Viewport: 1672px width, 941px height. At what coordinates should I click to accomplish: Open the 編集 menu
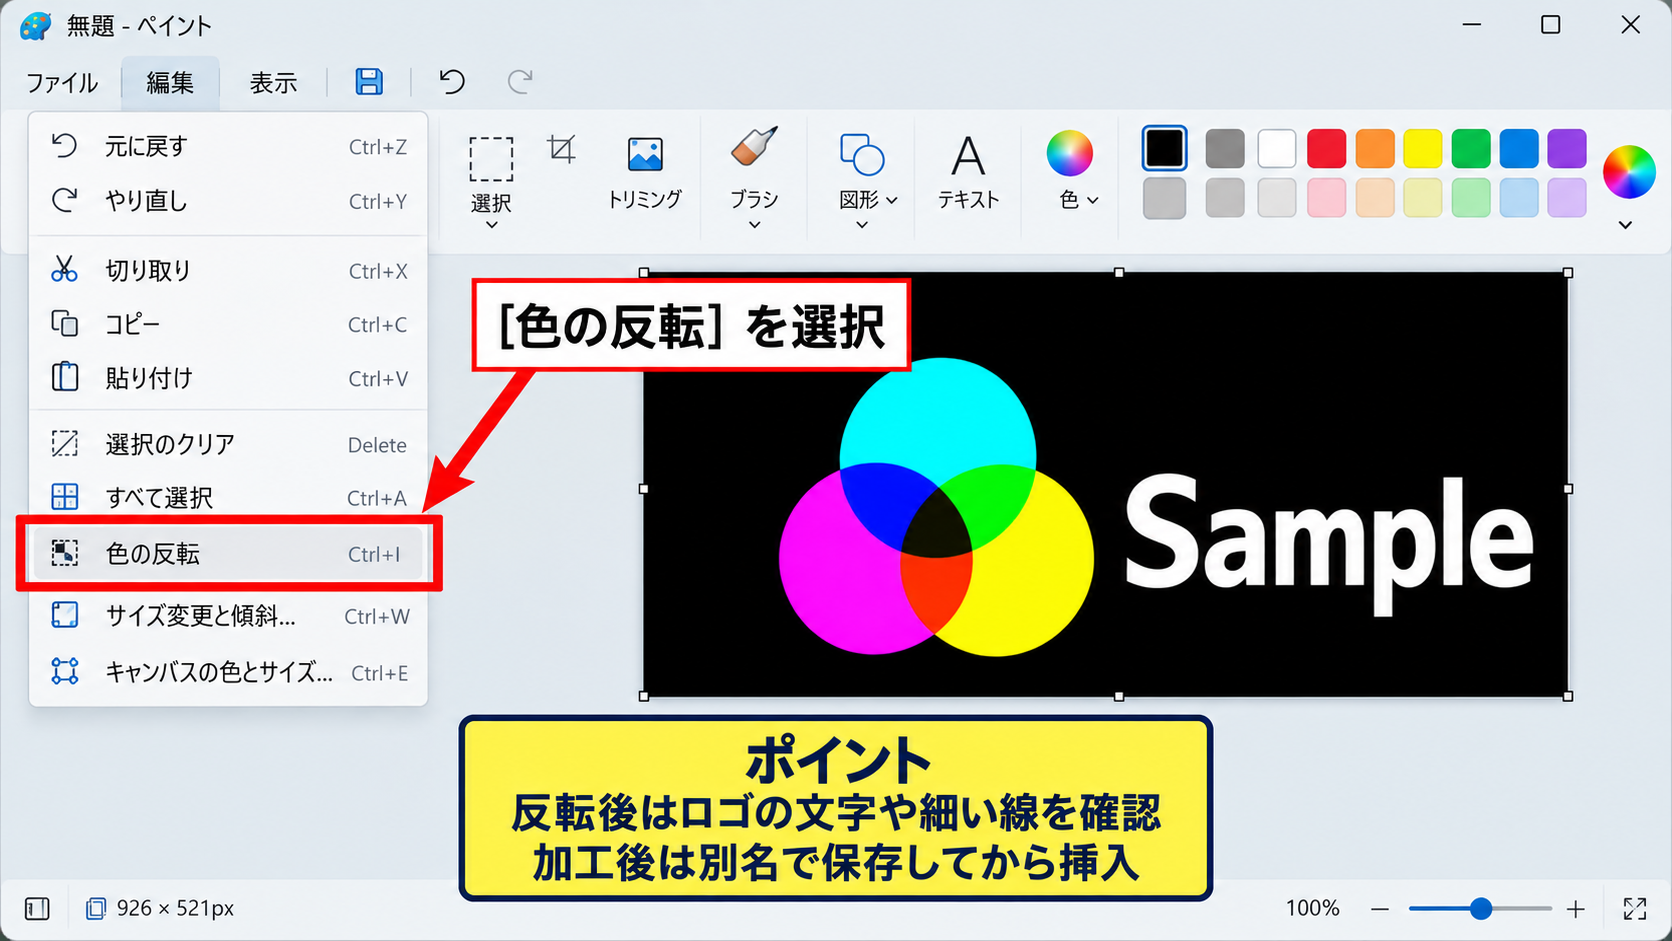point(170,82)
